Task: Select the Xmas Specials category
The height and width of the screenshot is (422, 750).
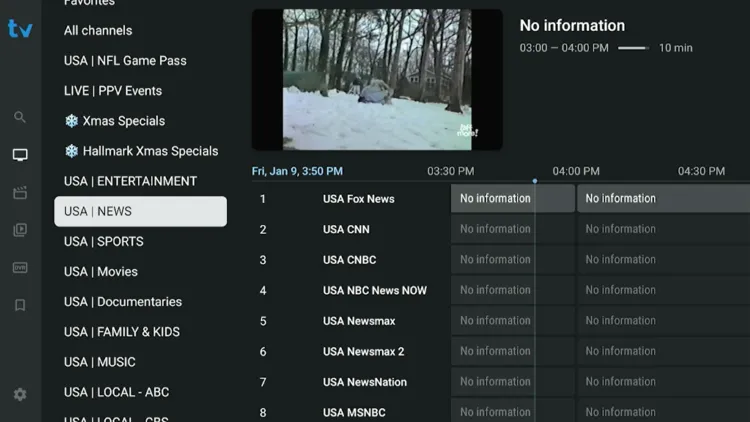Action: pyautogui.click(x=115, y=121)
